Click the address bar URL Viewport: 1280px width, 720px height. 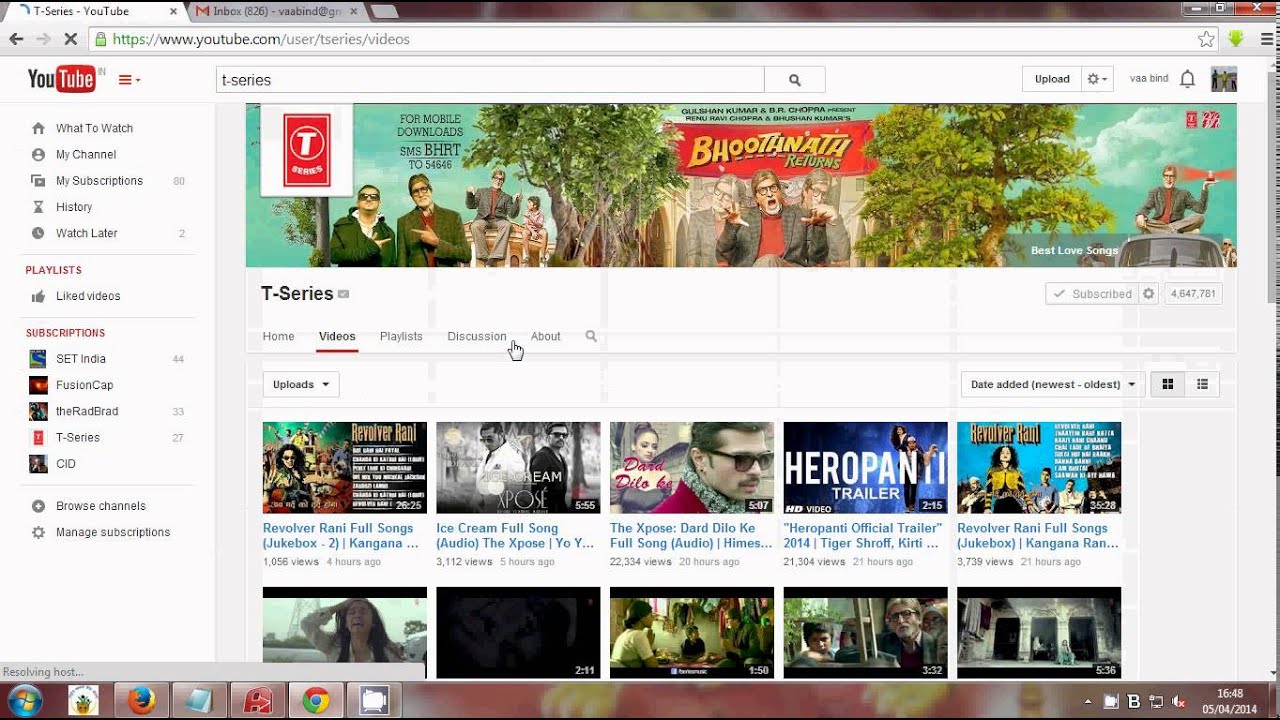point(260,39)
